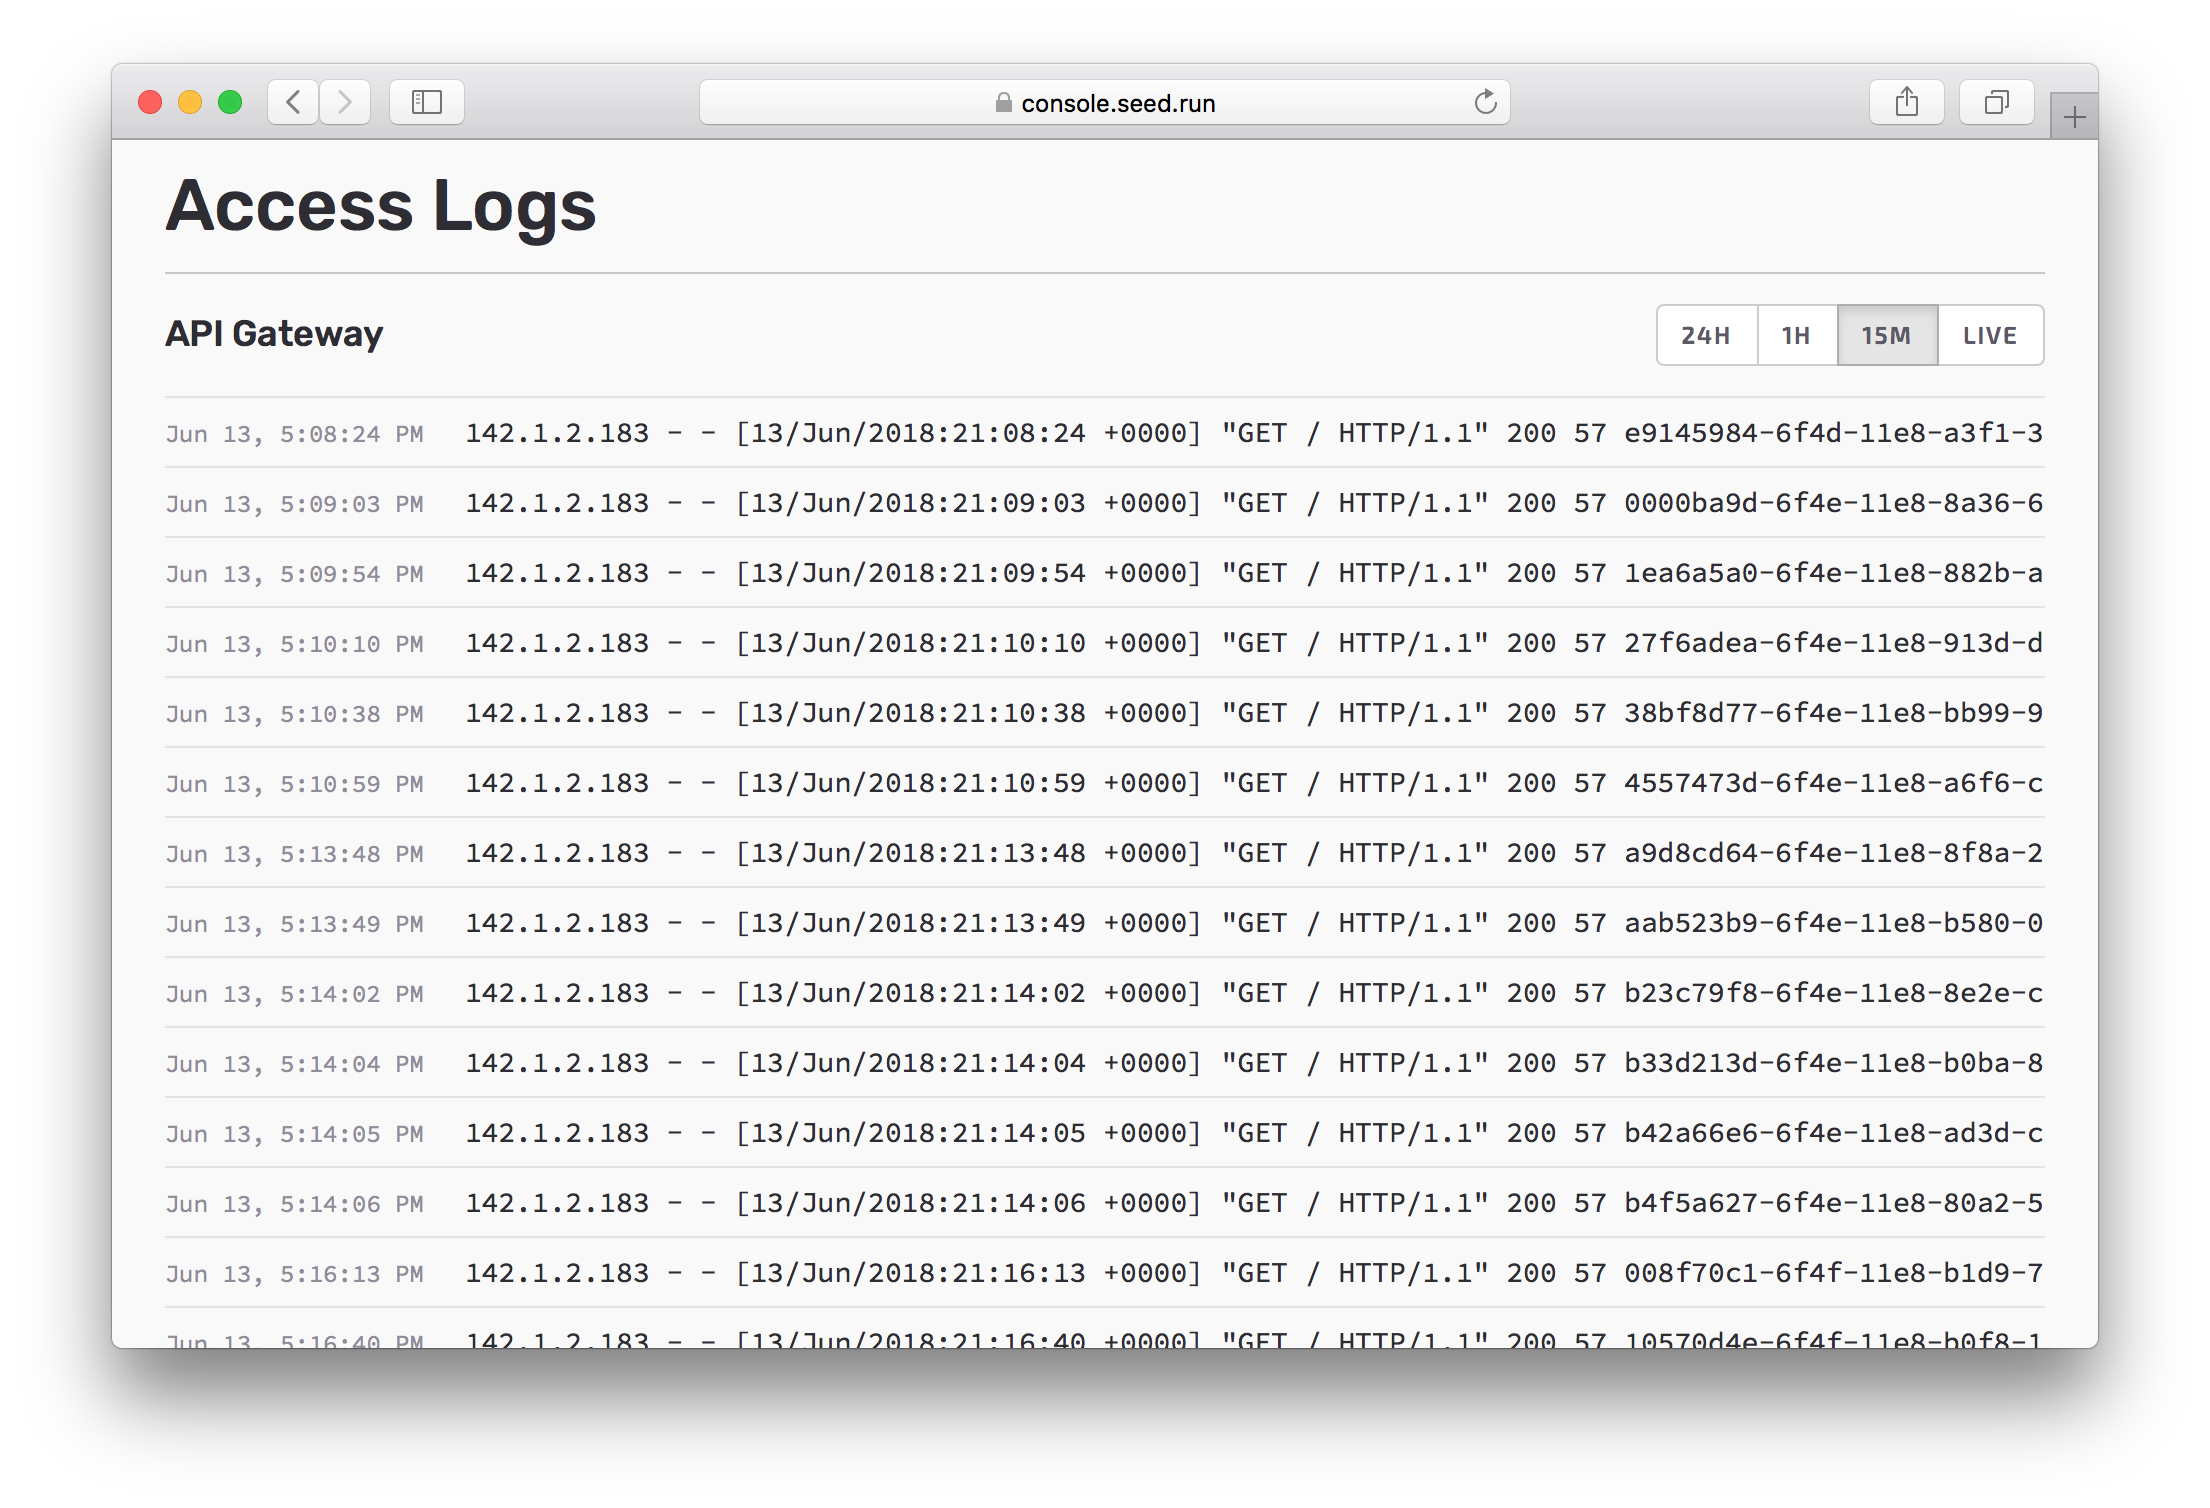
Task: Click the lock icon in address bar
Action: (x=1003, y=103)
